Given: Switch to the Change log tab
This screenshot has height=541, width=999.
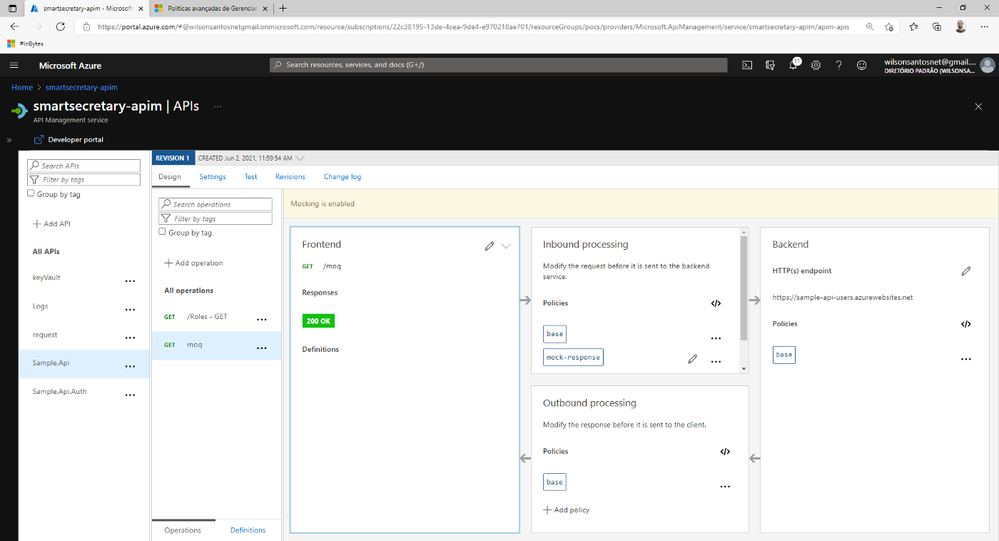Looking at the screenshot, I should tap(342, 177).
